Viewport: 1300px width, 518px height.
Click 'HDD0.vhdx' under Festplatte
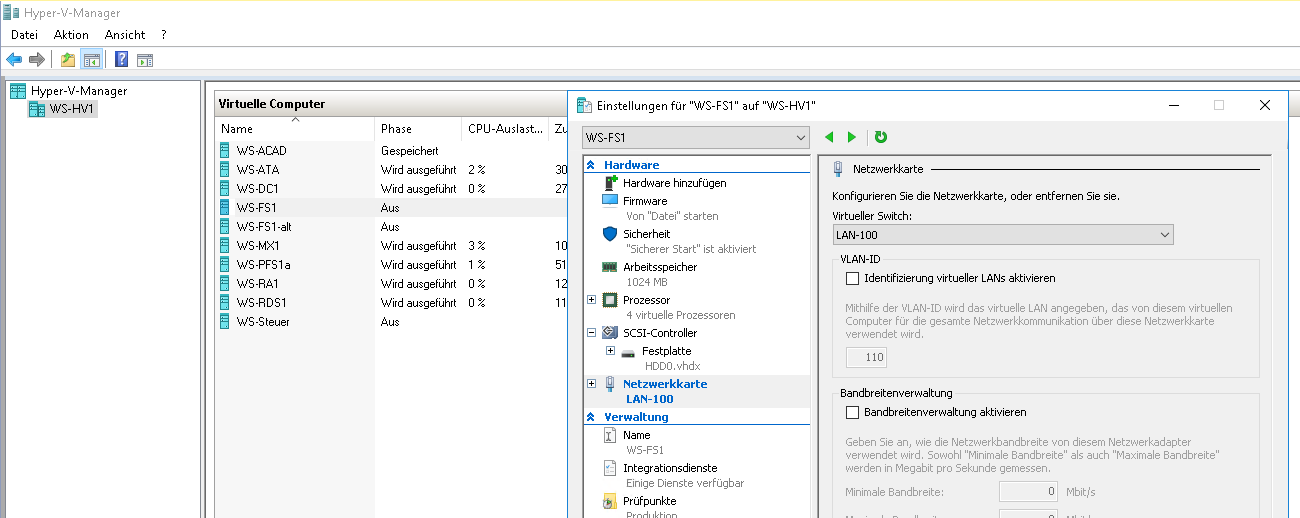pyautogui.click(x=671, y=366)
